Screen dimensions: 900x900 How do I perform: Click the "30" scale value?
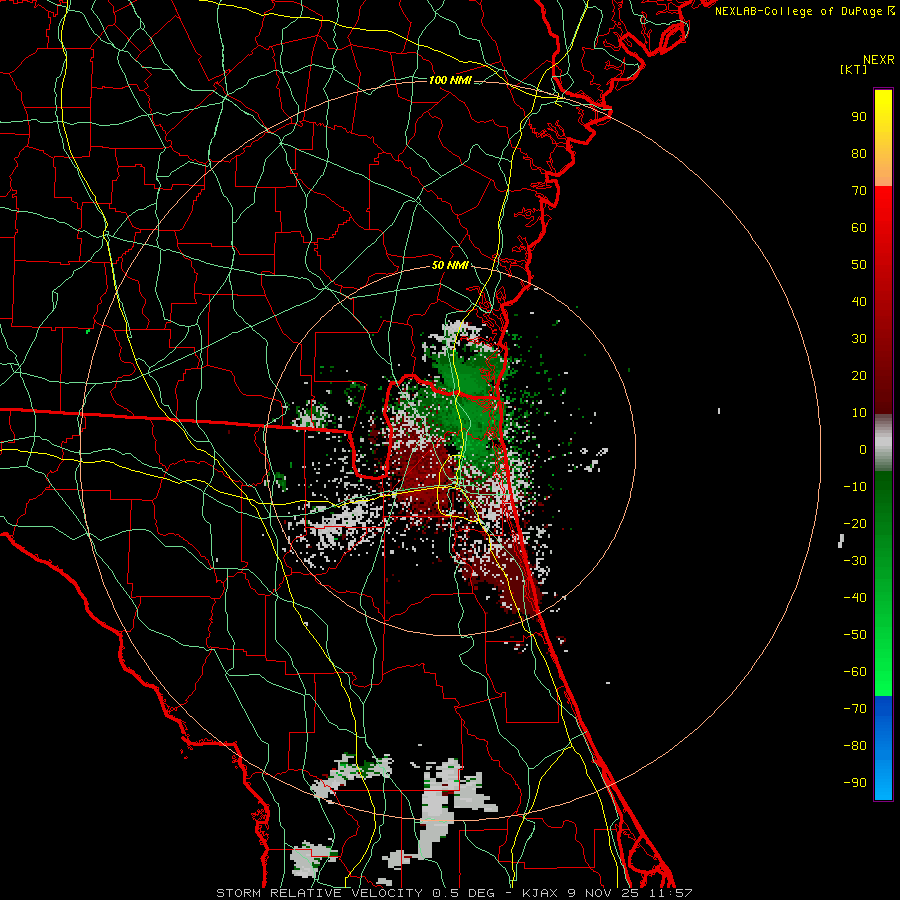click(859, 339)
